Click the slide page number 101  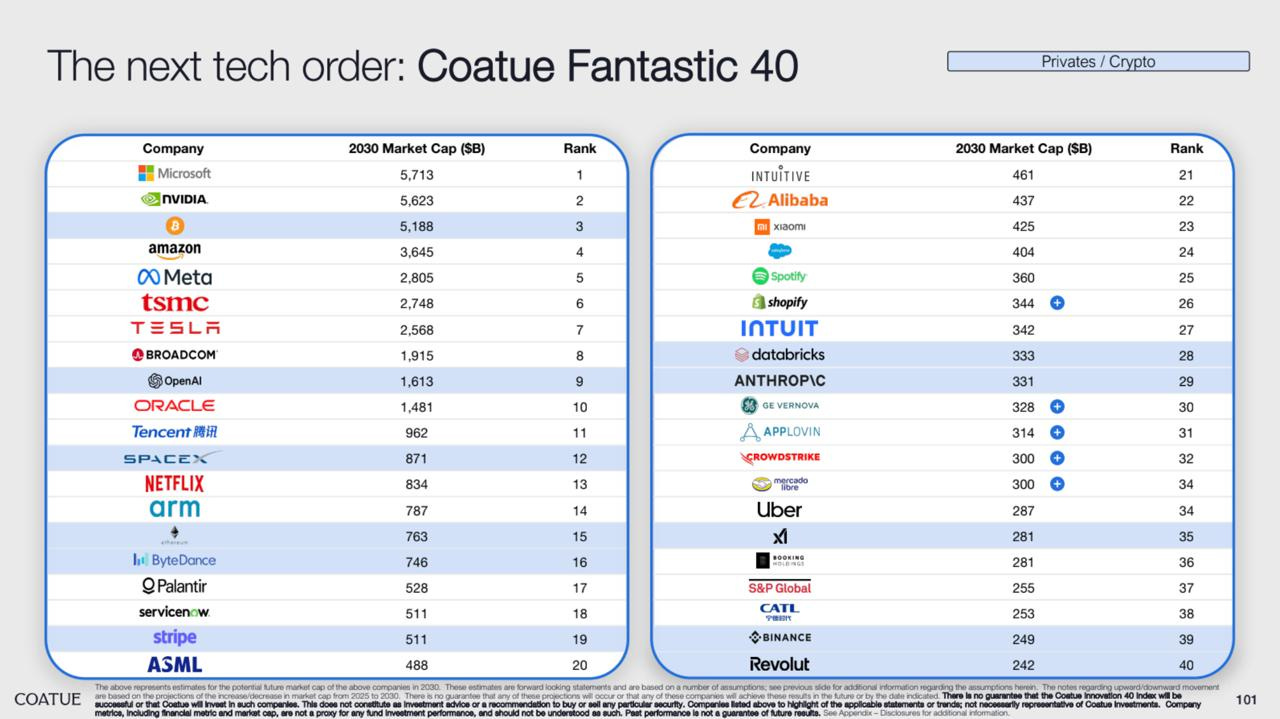[1246, 698]
